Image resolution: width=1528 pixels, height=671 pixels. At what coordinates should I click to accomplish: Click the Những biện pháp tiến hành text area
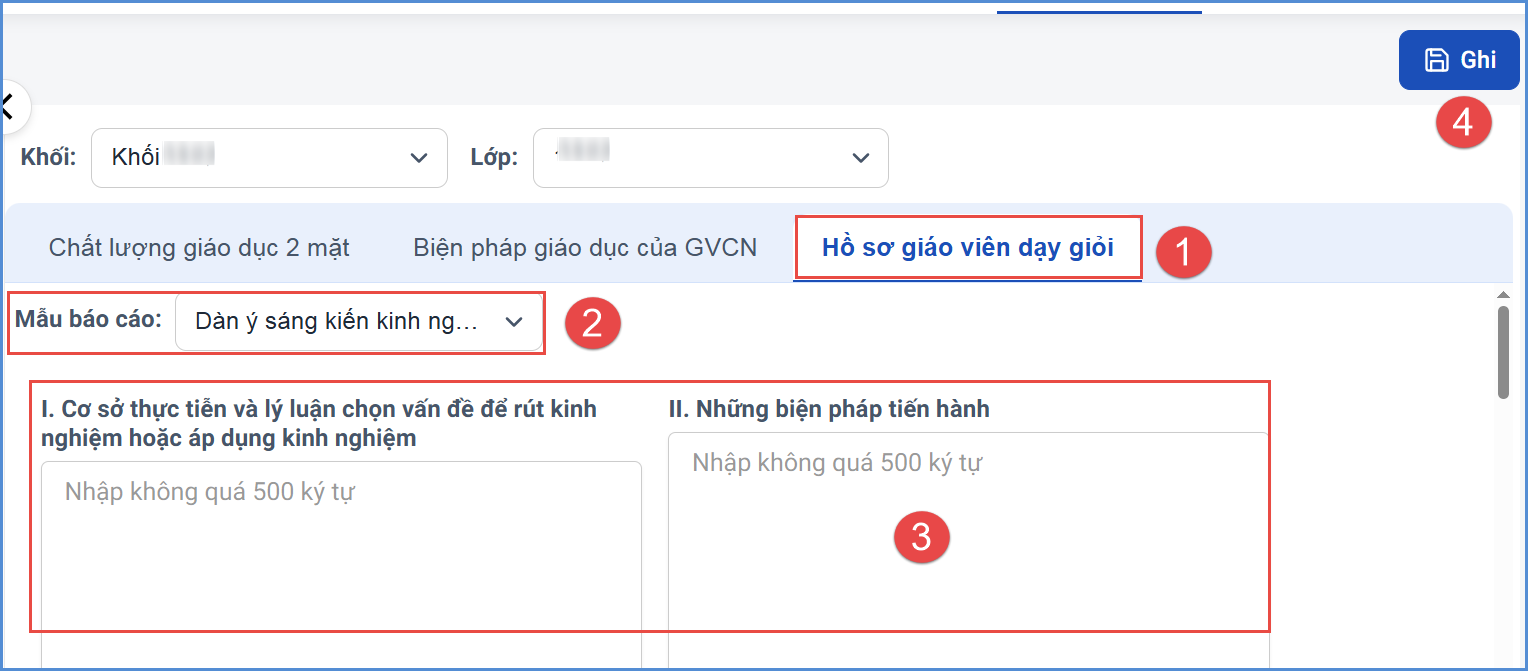click(x=968, y=551)
